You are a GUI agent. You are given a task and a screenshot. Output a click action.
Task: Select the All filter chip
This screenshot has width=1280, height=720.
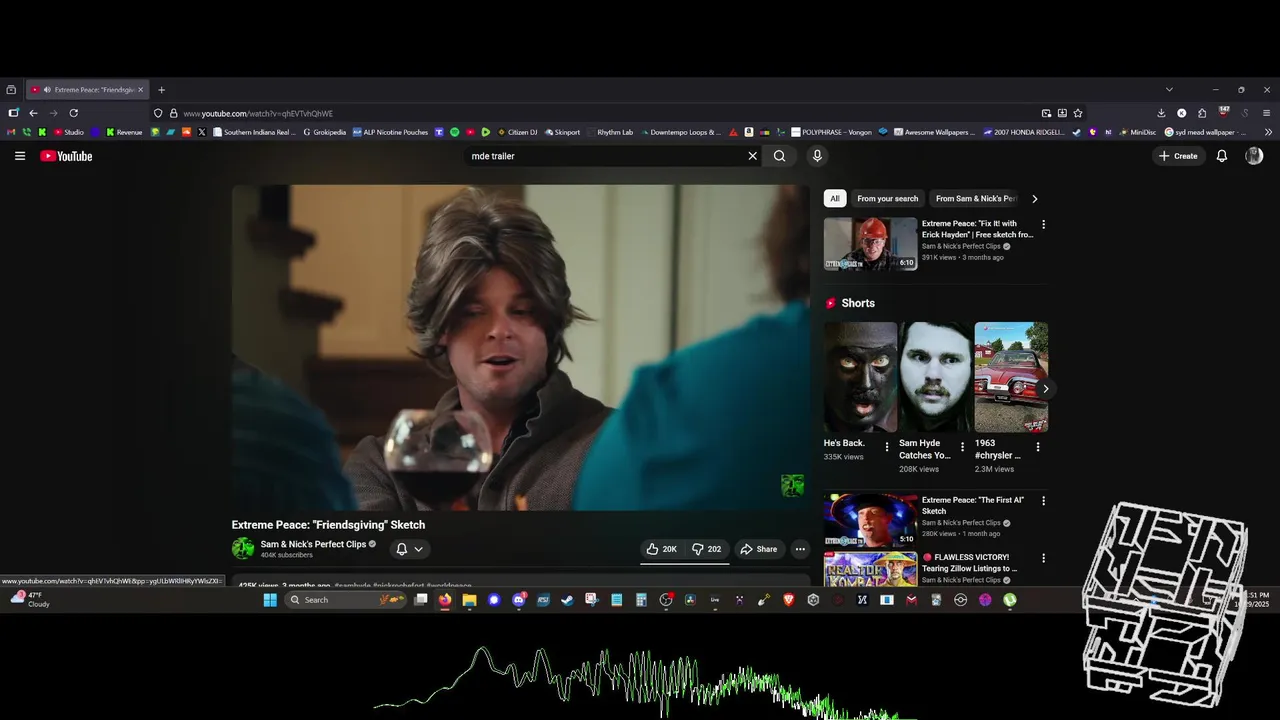point(835,198)
